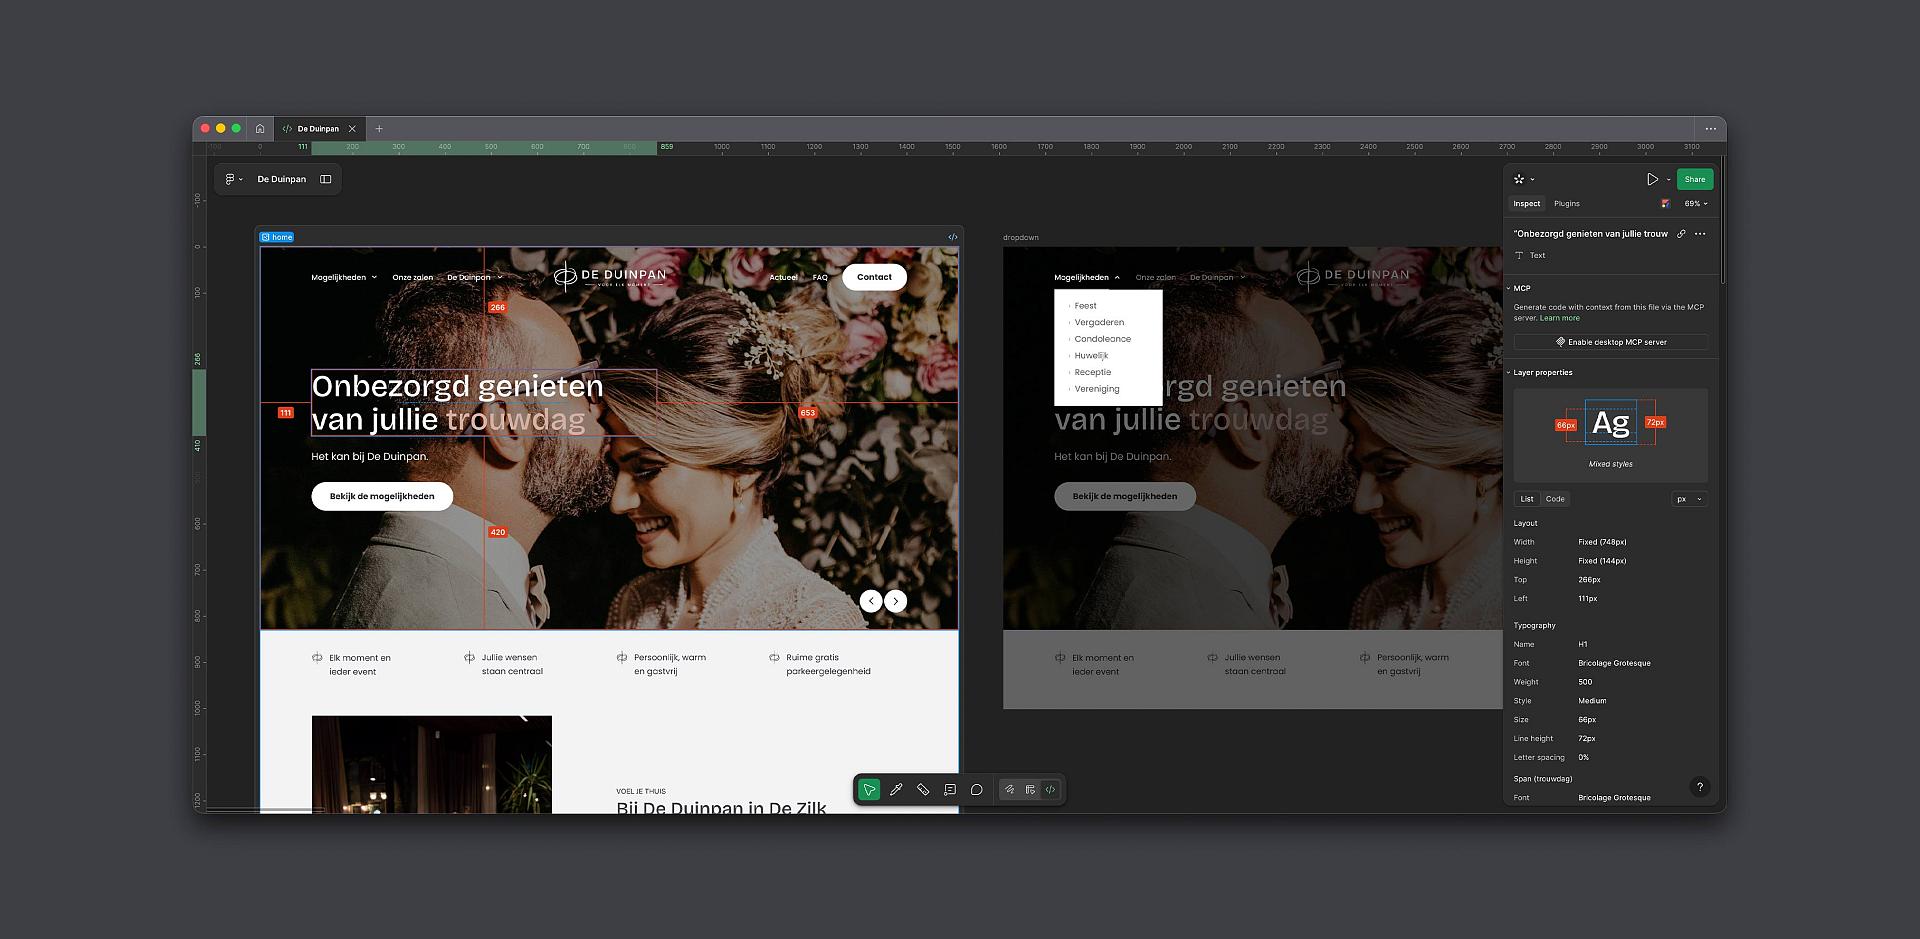
Task: Pick the eyedropper tool in bottom toolbar
Action: [x=896, y=790]
